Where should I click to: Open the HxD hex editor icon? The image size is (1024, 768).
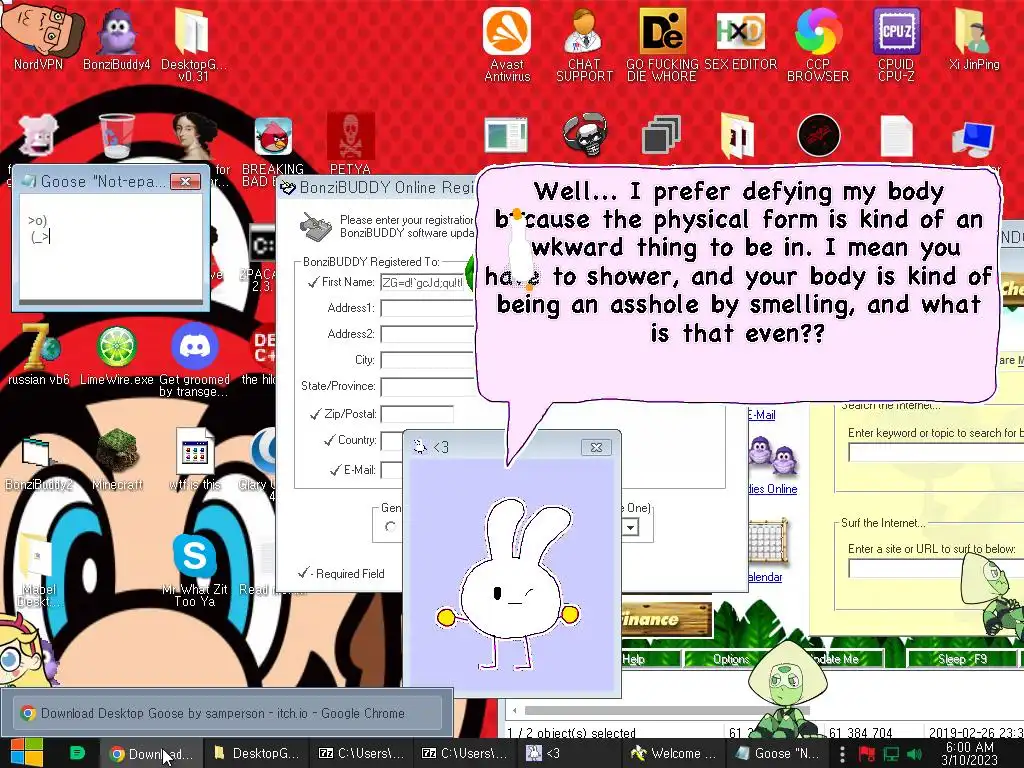[x=740, y=38]
